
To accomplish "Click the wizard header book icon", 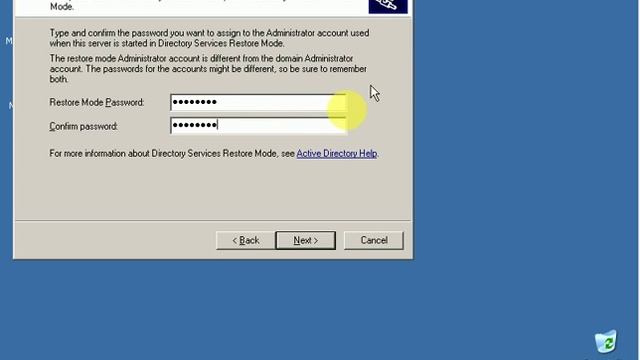I will [x=388, y=6].
